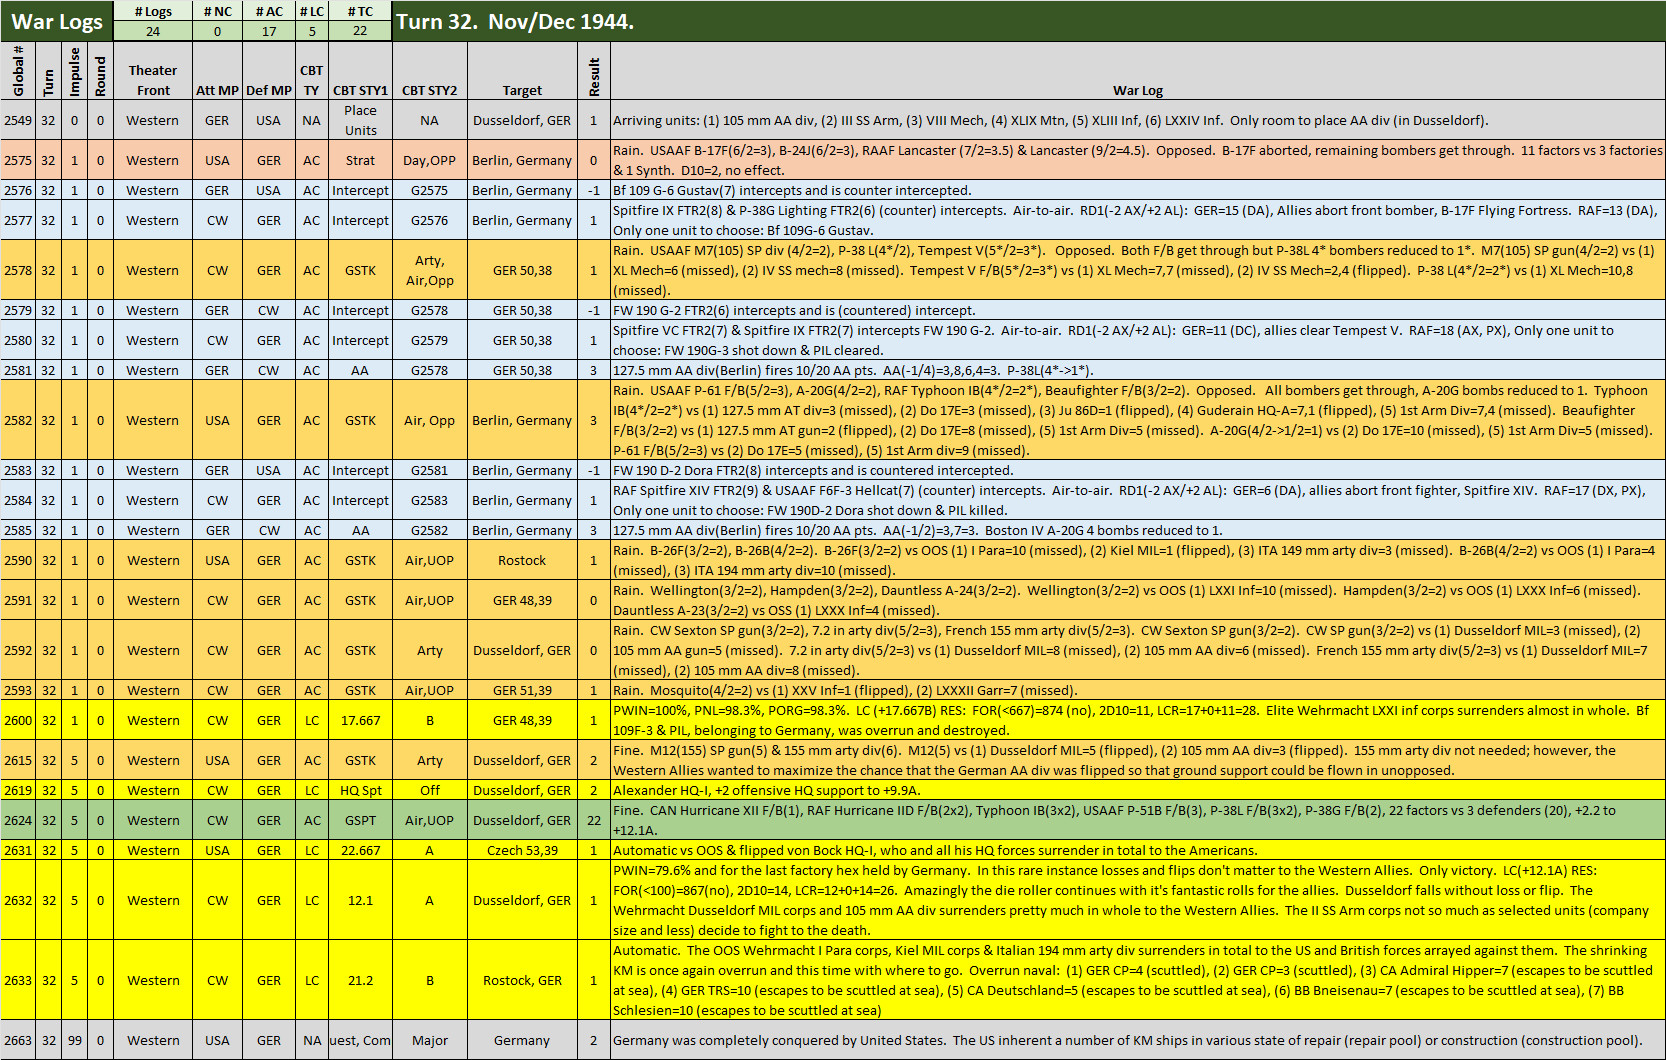
Task: Click the "GSPT" cell in row 2624
Action: [360, 820]
